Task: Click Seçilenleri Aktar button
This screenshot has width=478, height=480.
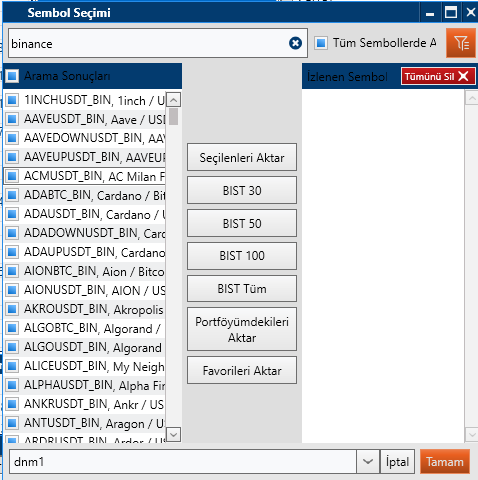Action: point(242,157)
